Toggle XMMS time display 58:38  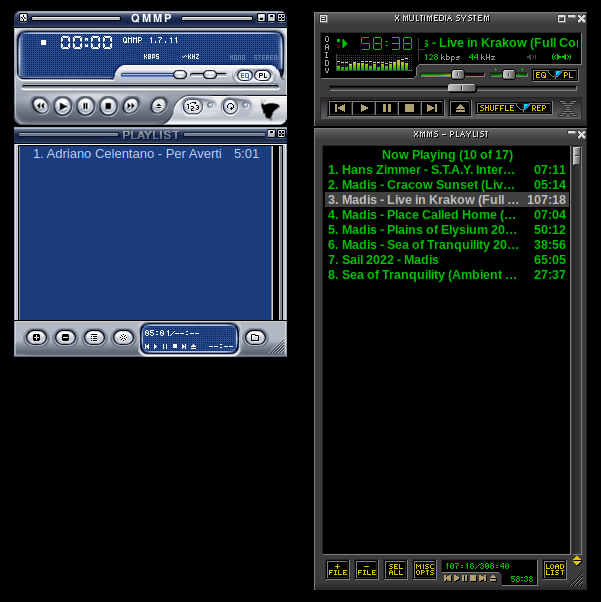[x=386, y=44]
